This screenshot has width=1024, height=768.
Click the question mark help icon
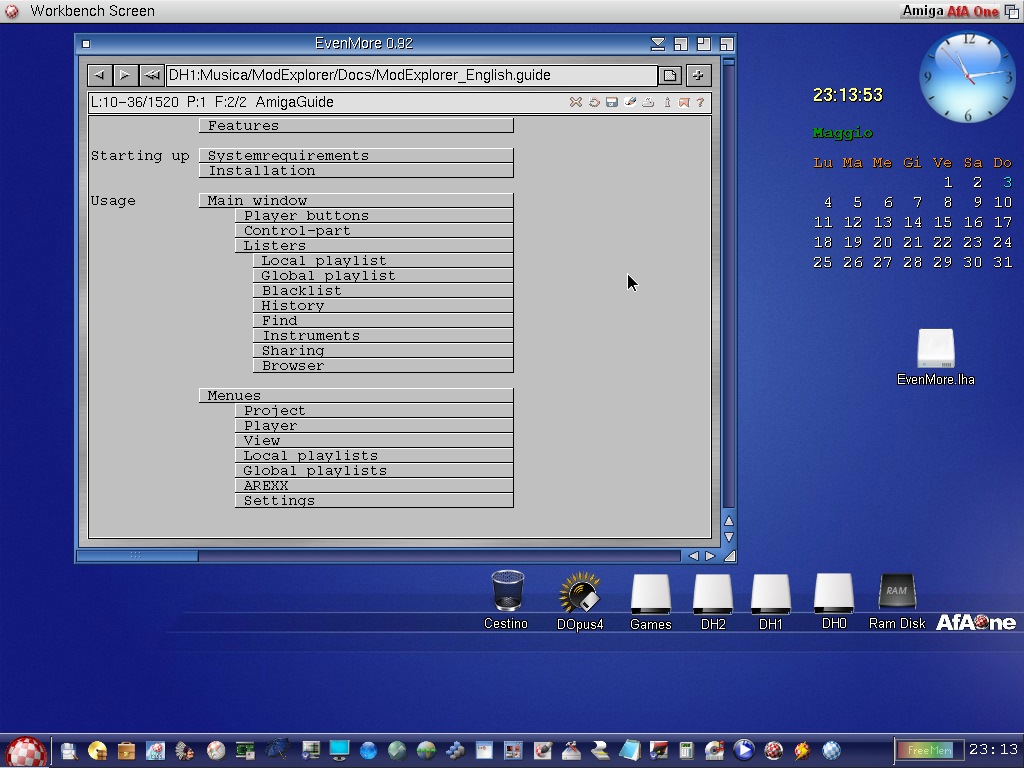700,102
